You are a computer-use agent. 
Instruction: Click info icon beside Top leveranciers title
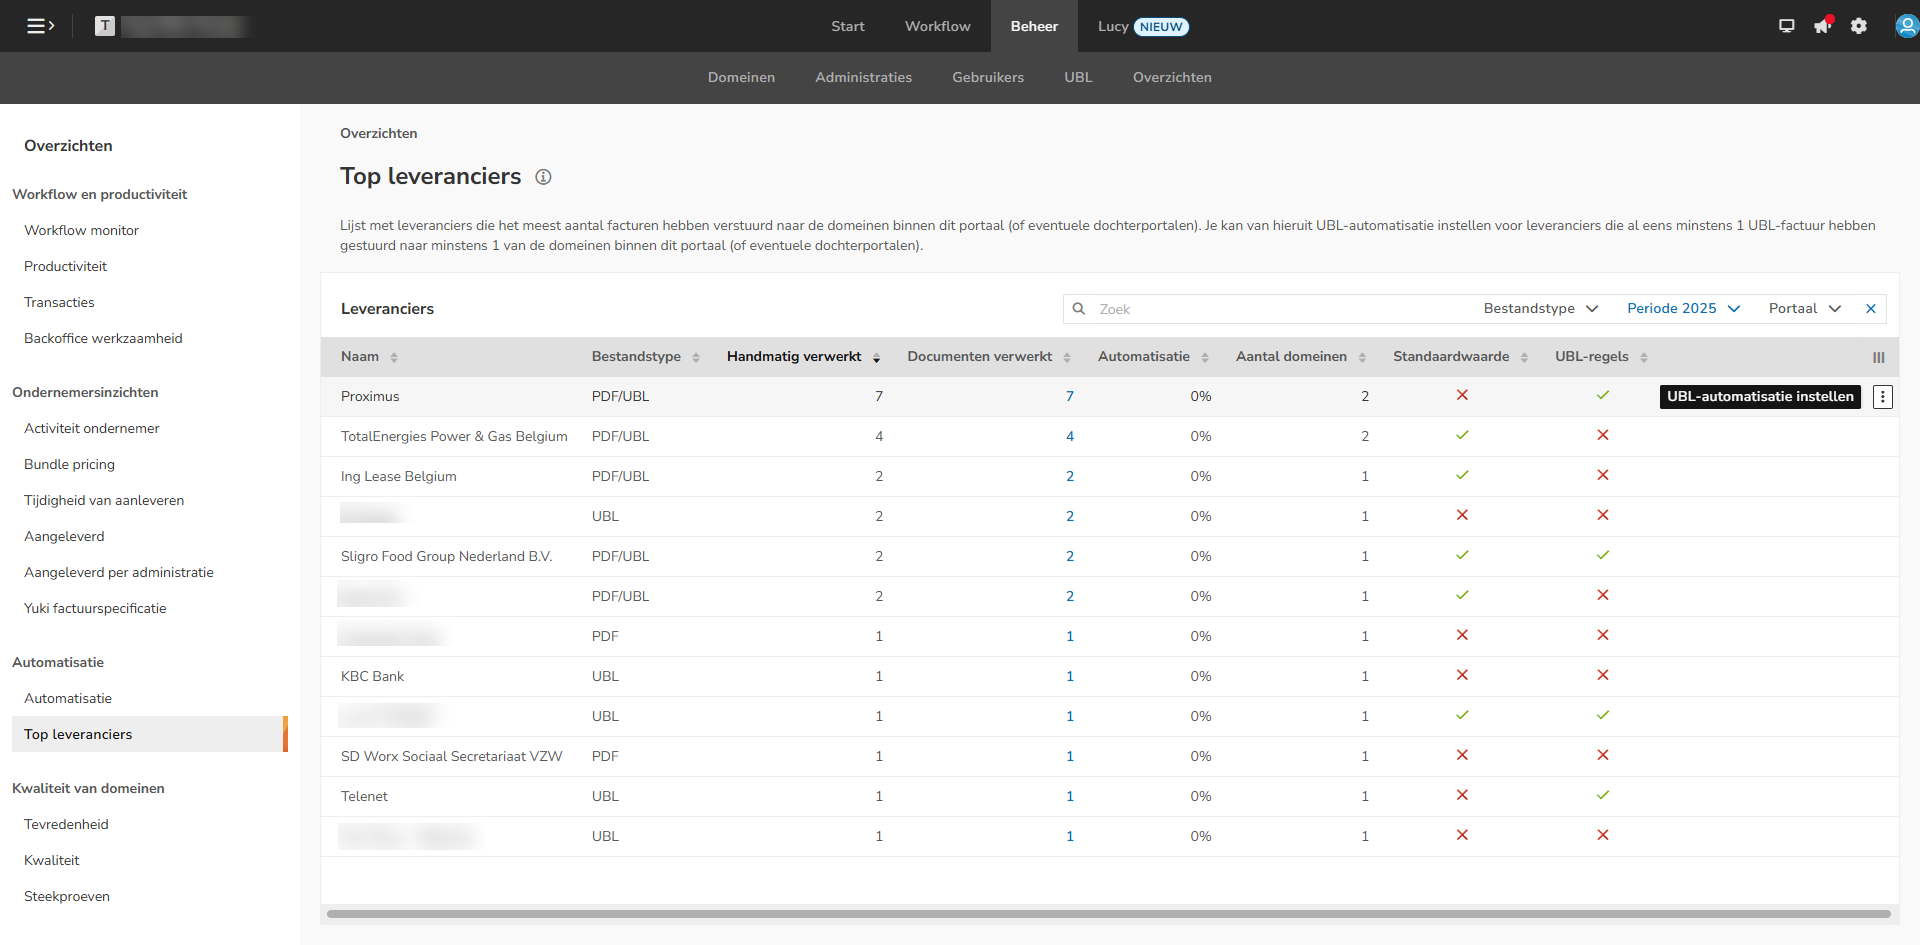pos(543,177)
